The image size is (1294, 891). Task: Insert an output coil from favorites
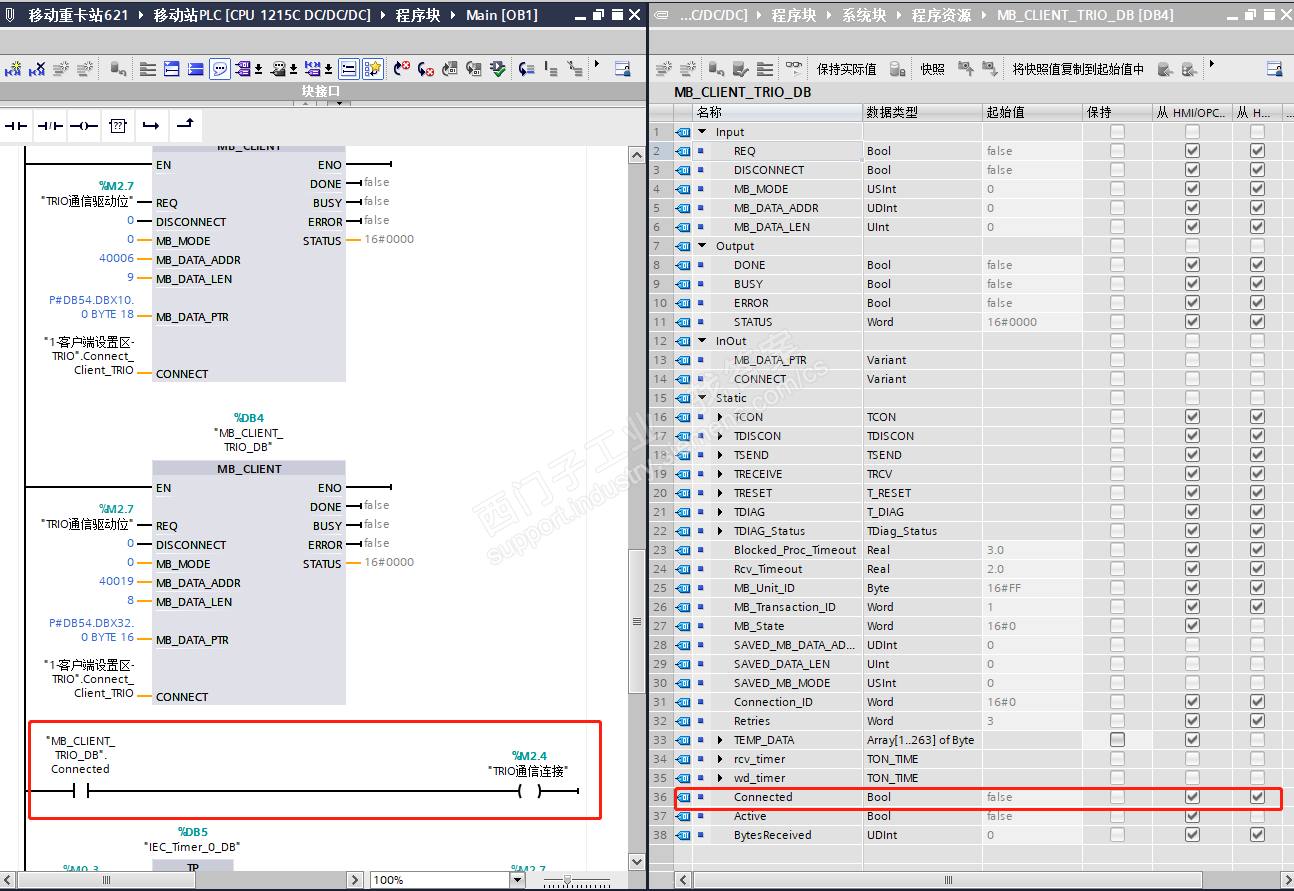click(84, 125)
